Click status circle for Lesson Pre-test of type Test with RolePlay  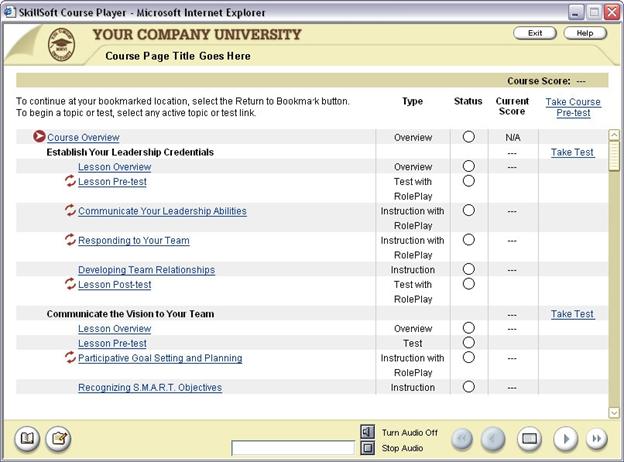point(469,181)
